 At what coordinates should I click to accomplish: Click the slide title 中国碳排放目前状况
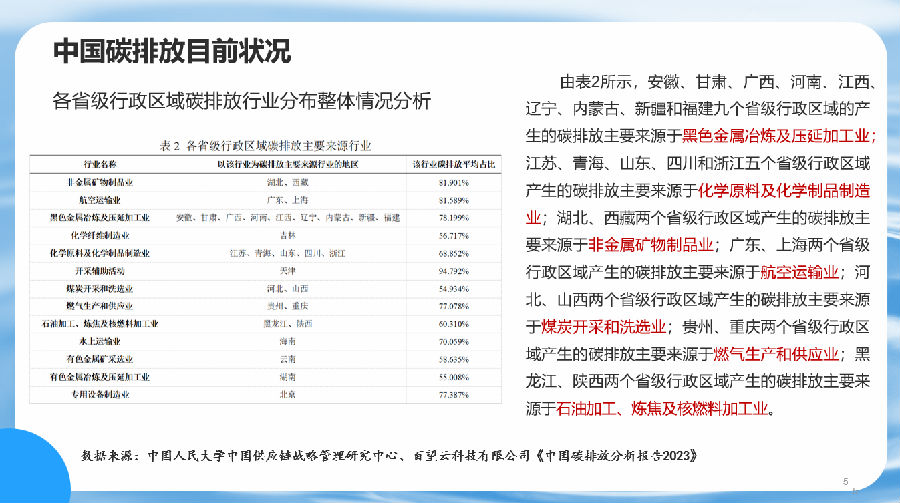point(171,52)
